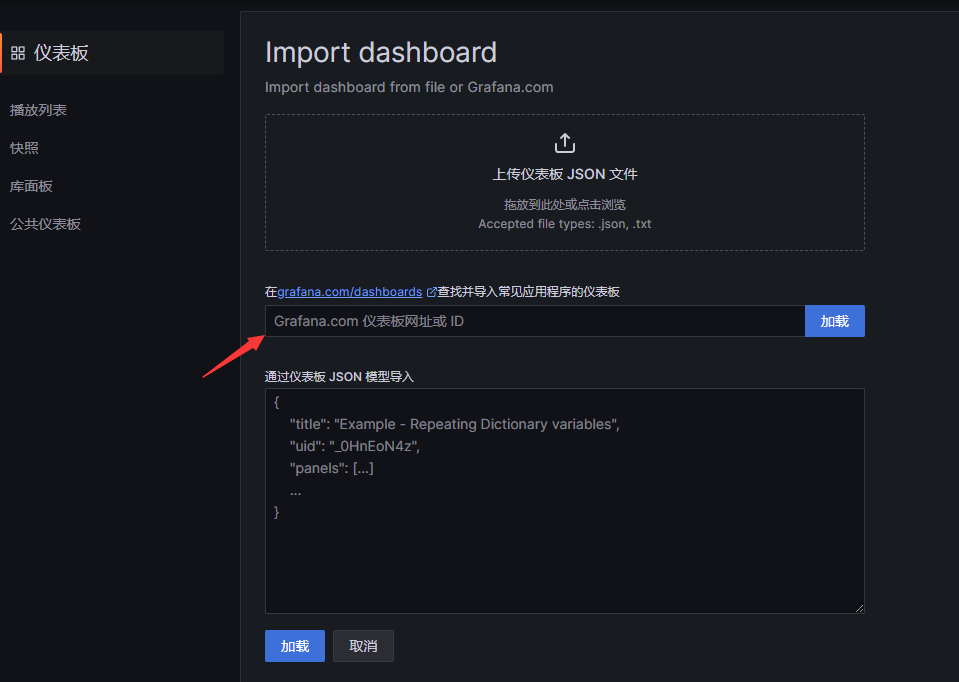Open the 仪表板 sidebar section
This screenshot has height=682, width=959.
112,53
